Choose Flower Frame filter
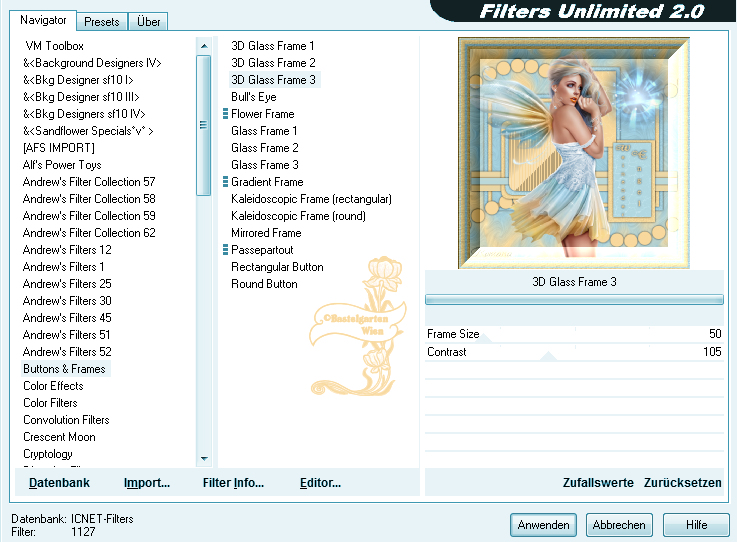 (x=263, y=114)
